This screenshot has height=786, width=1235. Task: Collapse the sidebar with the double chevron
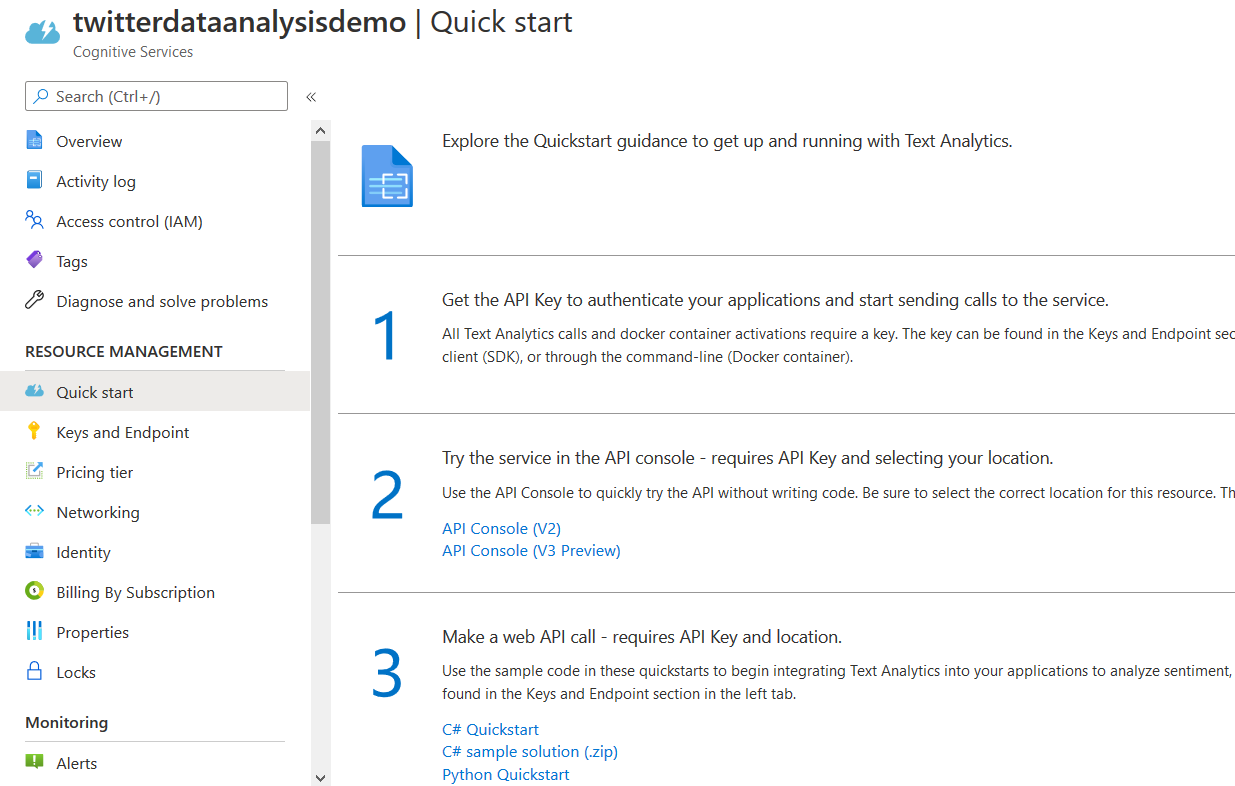311,97
